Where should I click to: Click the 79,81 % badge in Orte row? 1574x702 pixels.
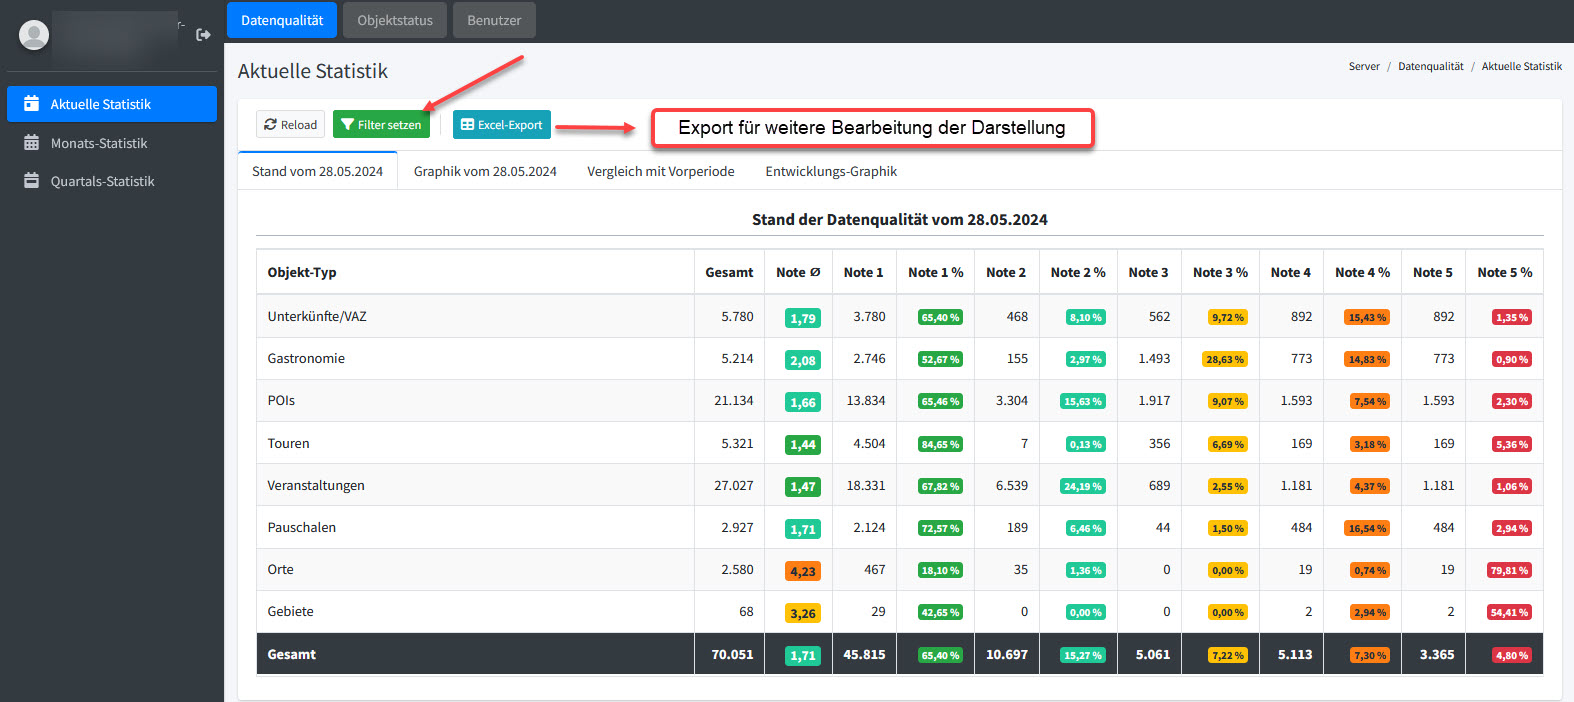[x=1510, y=570]
